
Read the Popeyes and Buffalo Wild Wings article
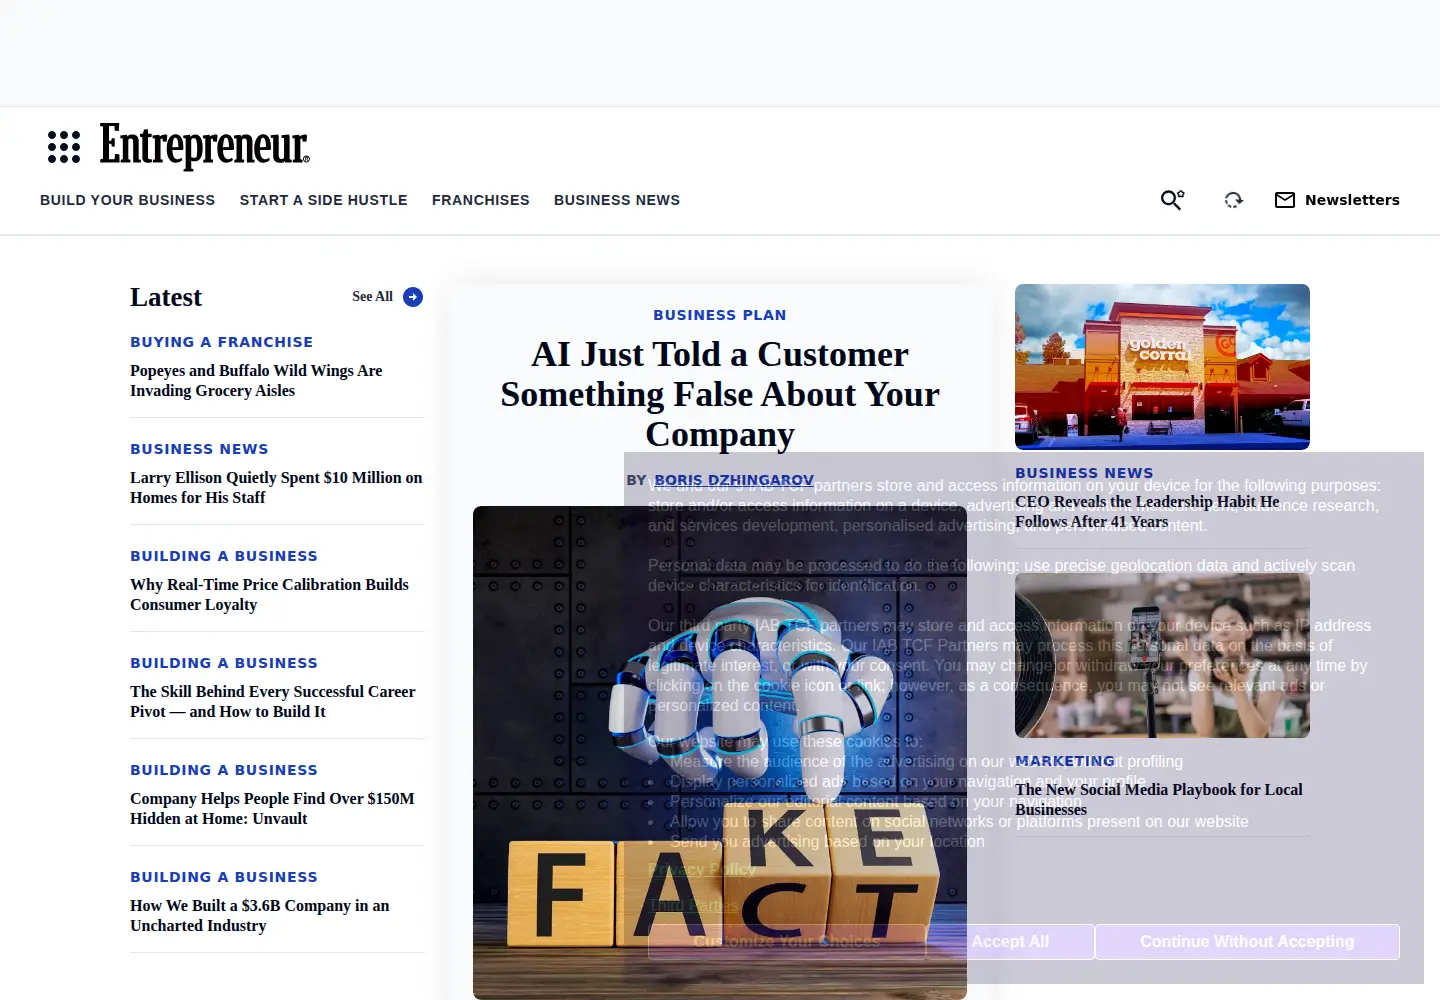click(256, 381)
